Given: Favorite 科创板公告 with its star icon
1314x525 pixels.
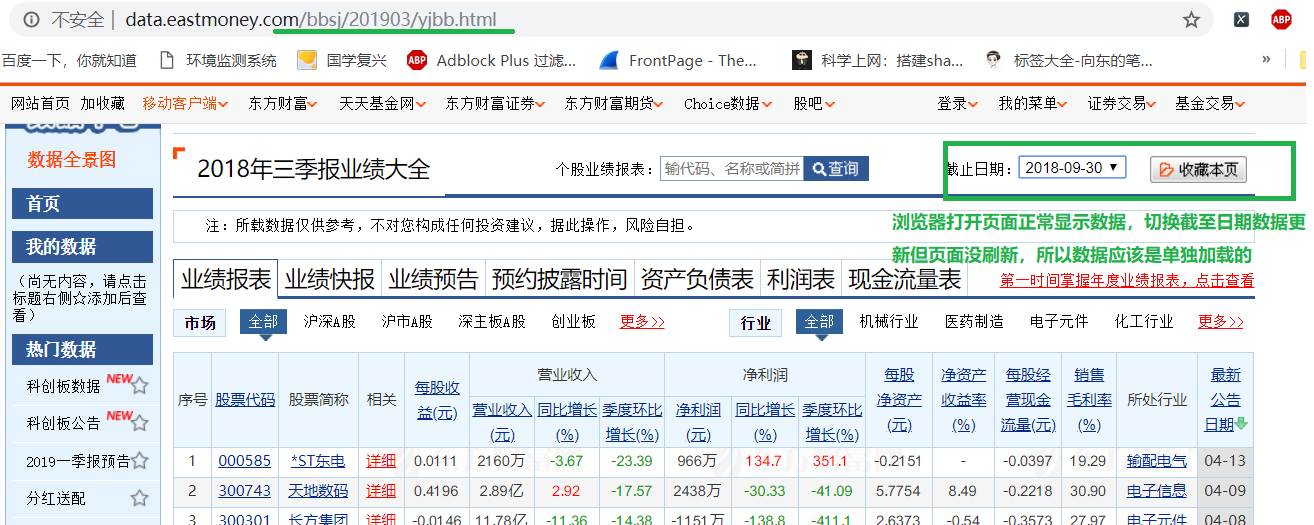Looking at the screenshot, I should [x=140, y=422].
